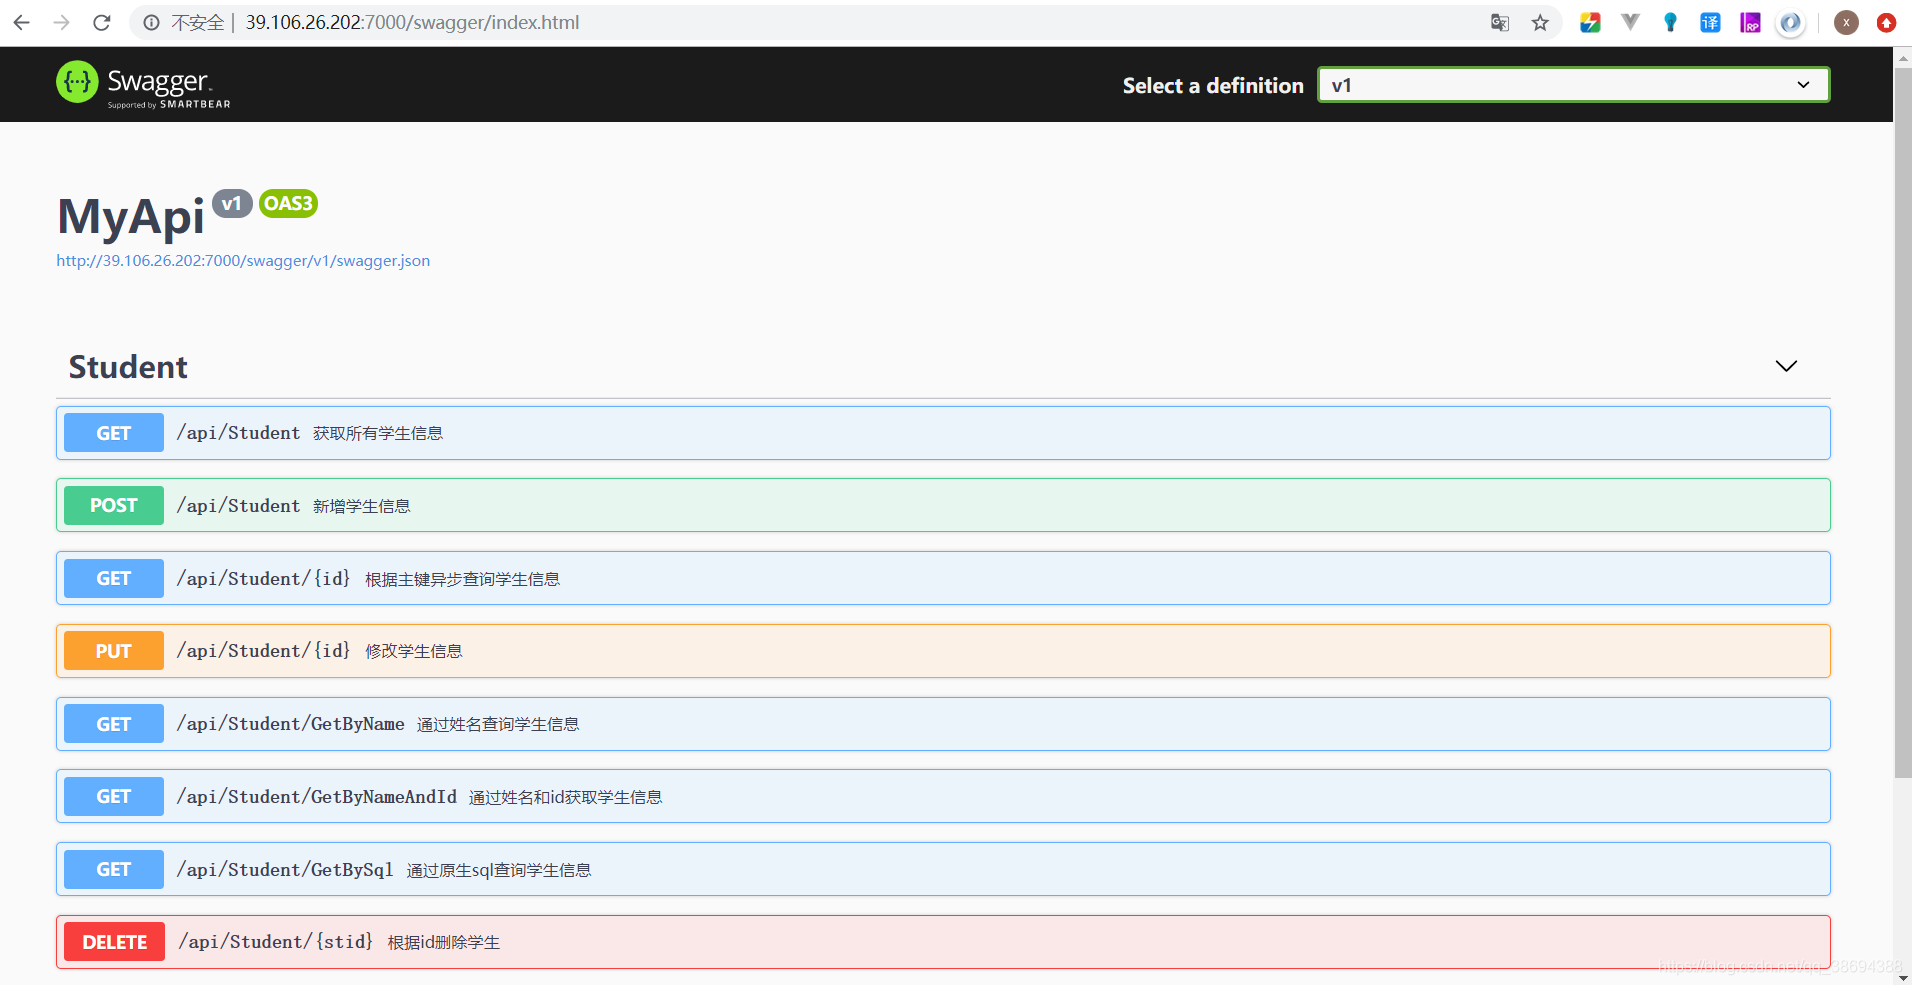Click the green POST method badge
The image size is (1912, 985).
pos(114,505)
